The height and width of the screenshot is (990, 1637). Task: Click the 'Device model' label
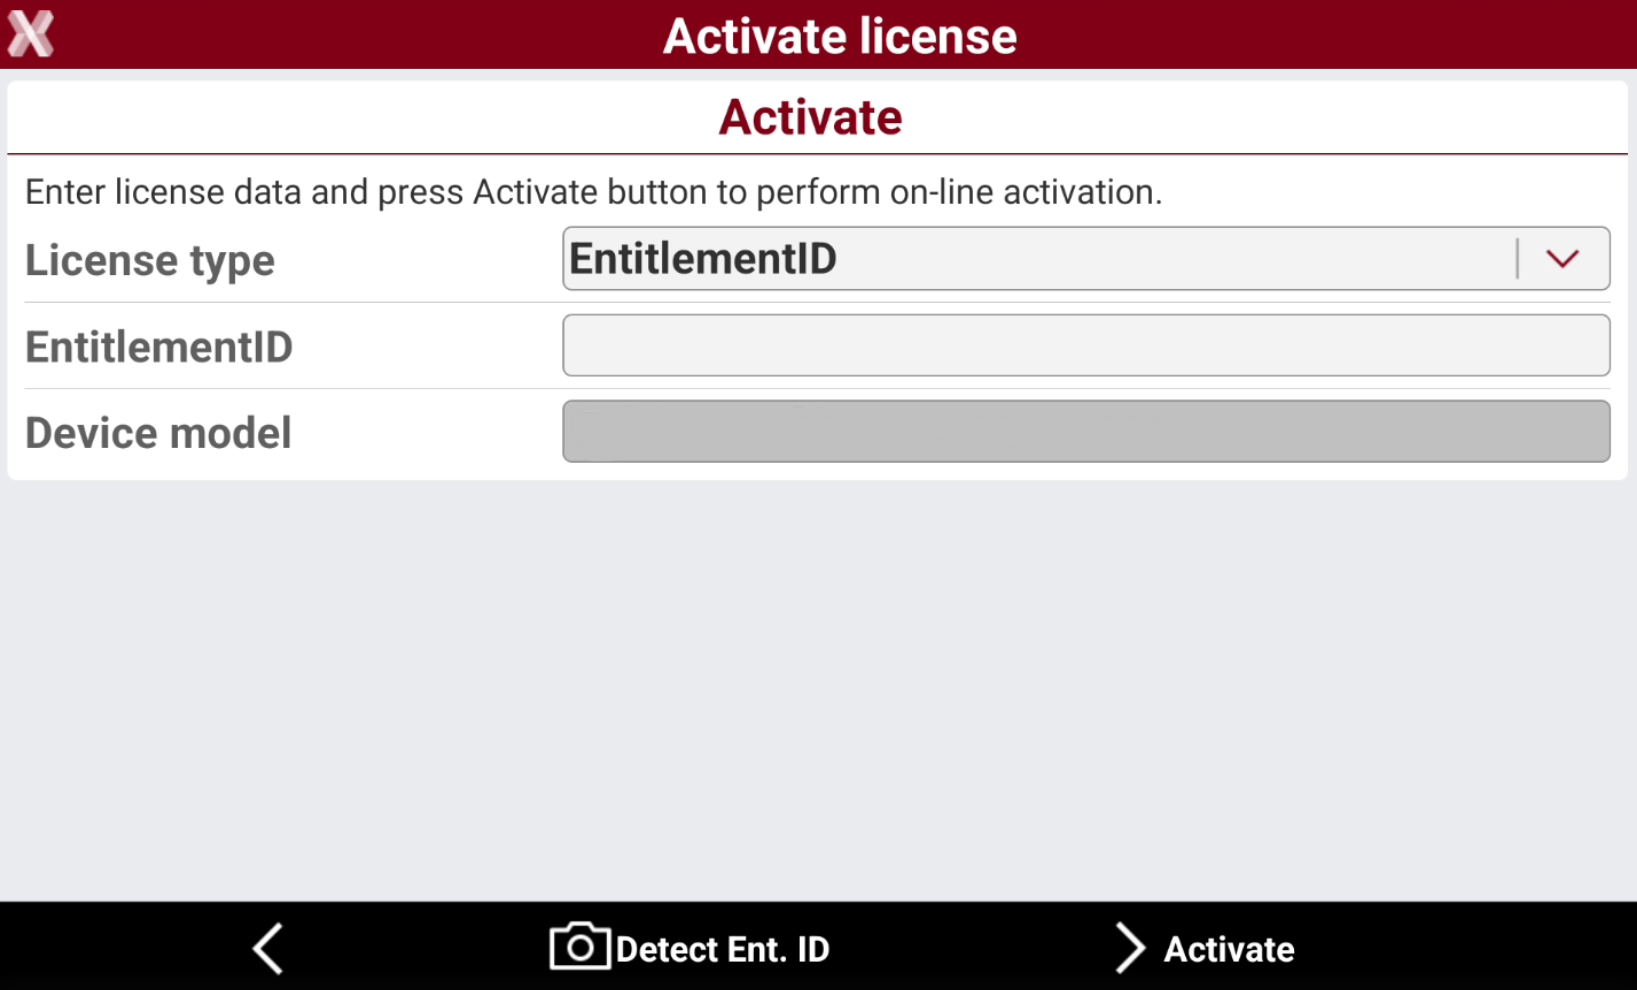[x=158, y=433]
